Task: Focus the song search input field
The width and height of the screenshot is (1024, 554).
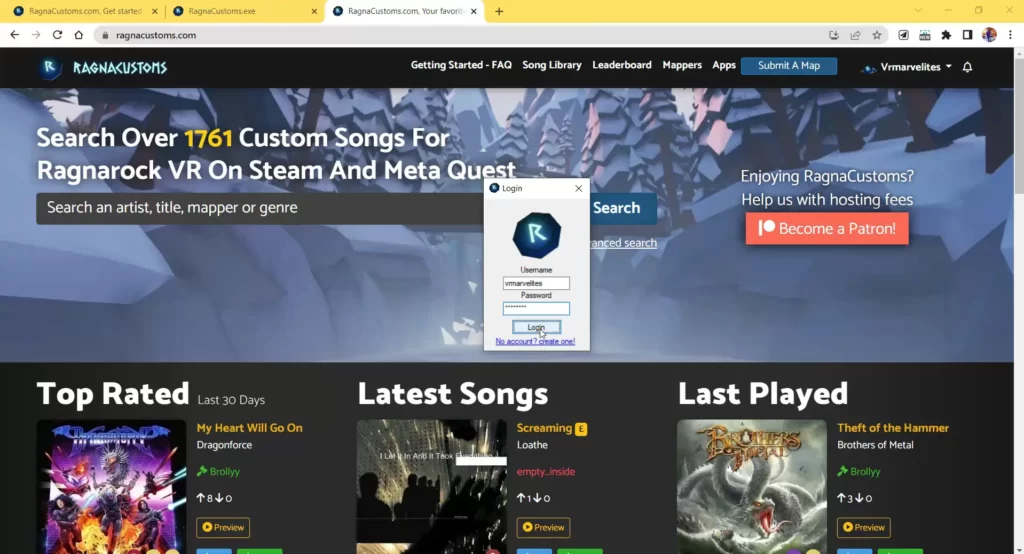Action: pos(260,208)
